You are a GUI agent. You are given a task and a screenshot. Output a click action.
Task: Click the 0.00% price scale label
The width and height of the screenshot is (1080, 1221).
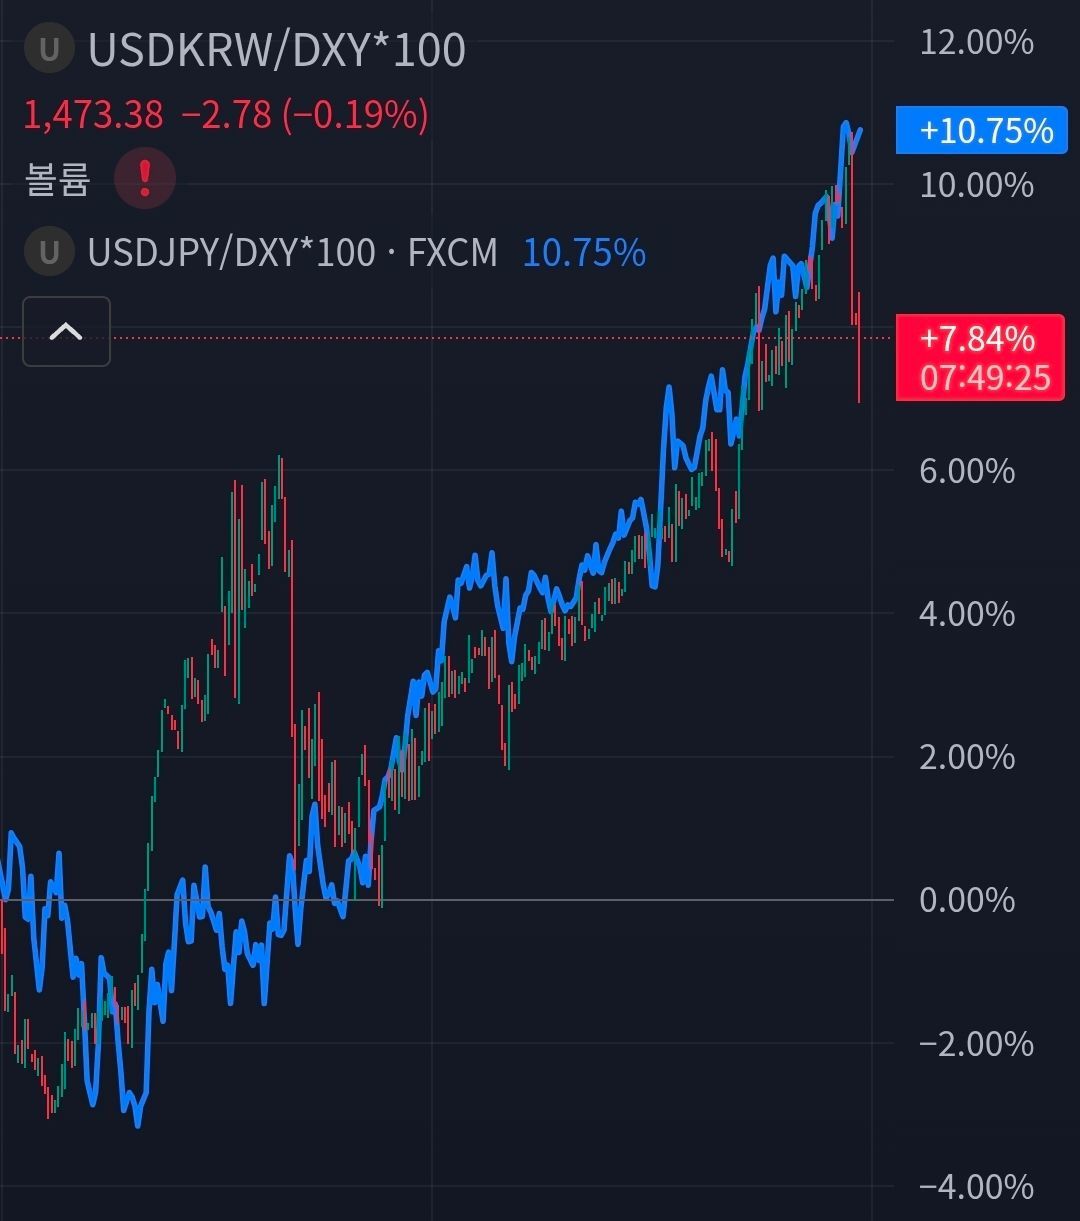tap(967, 900)
